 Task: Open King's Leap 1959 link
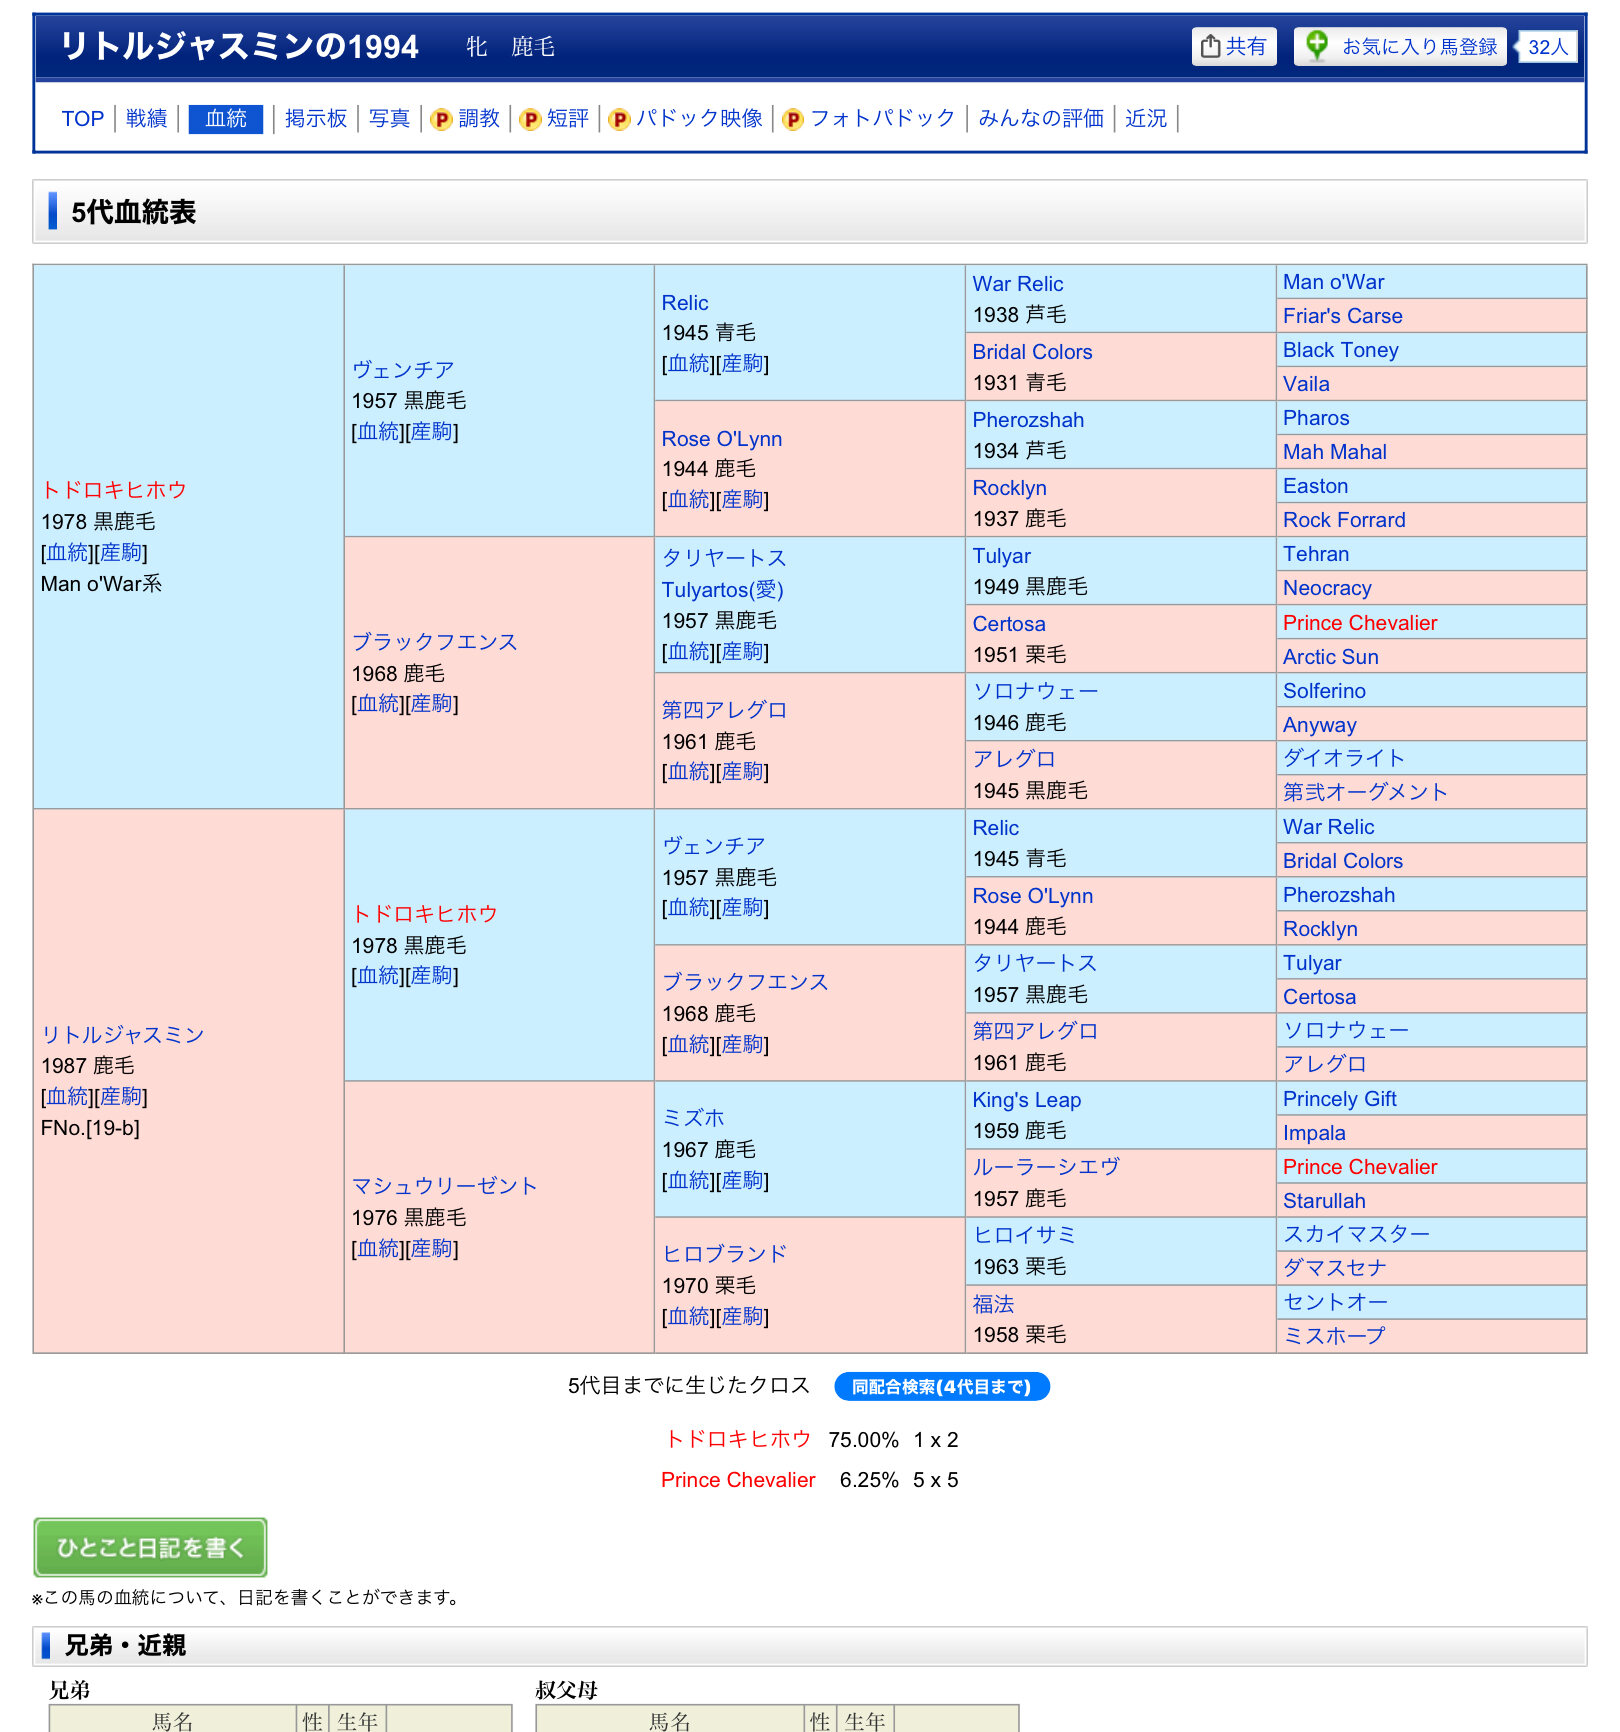pyautogui.click(x=1027, y=1100)
